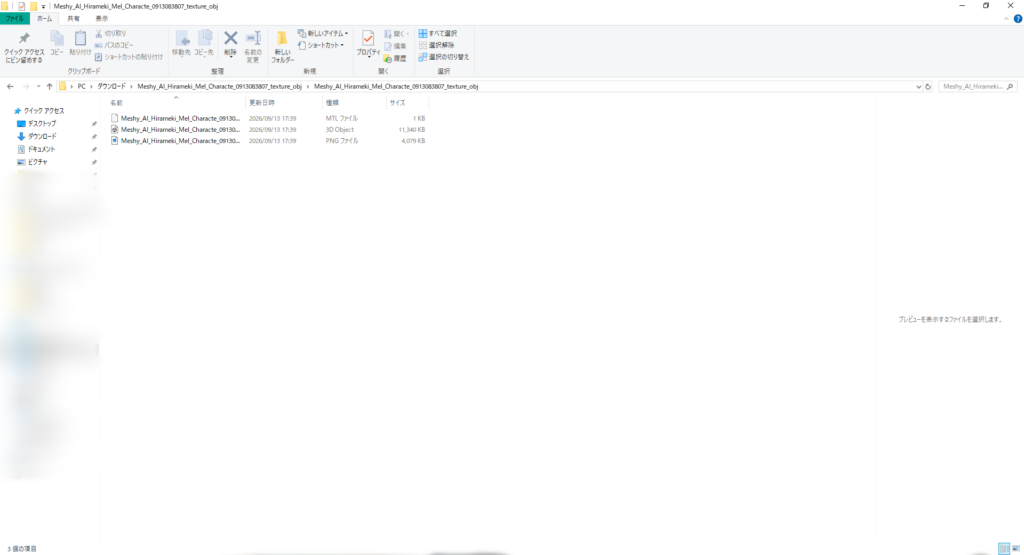Open 新しいアイテム (New item) dropdown

(323, 33)
